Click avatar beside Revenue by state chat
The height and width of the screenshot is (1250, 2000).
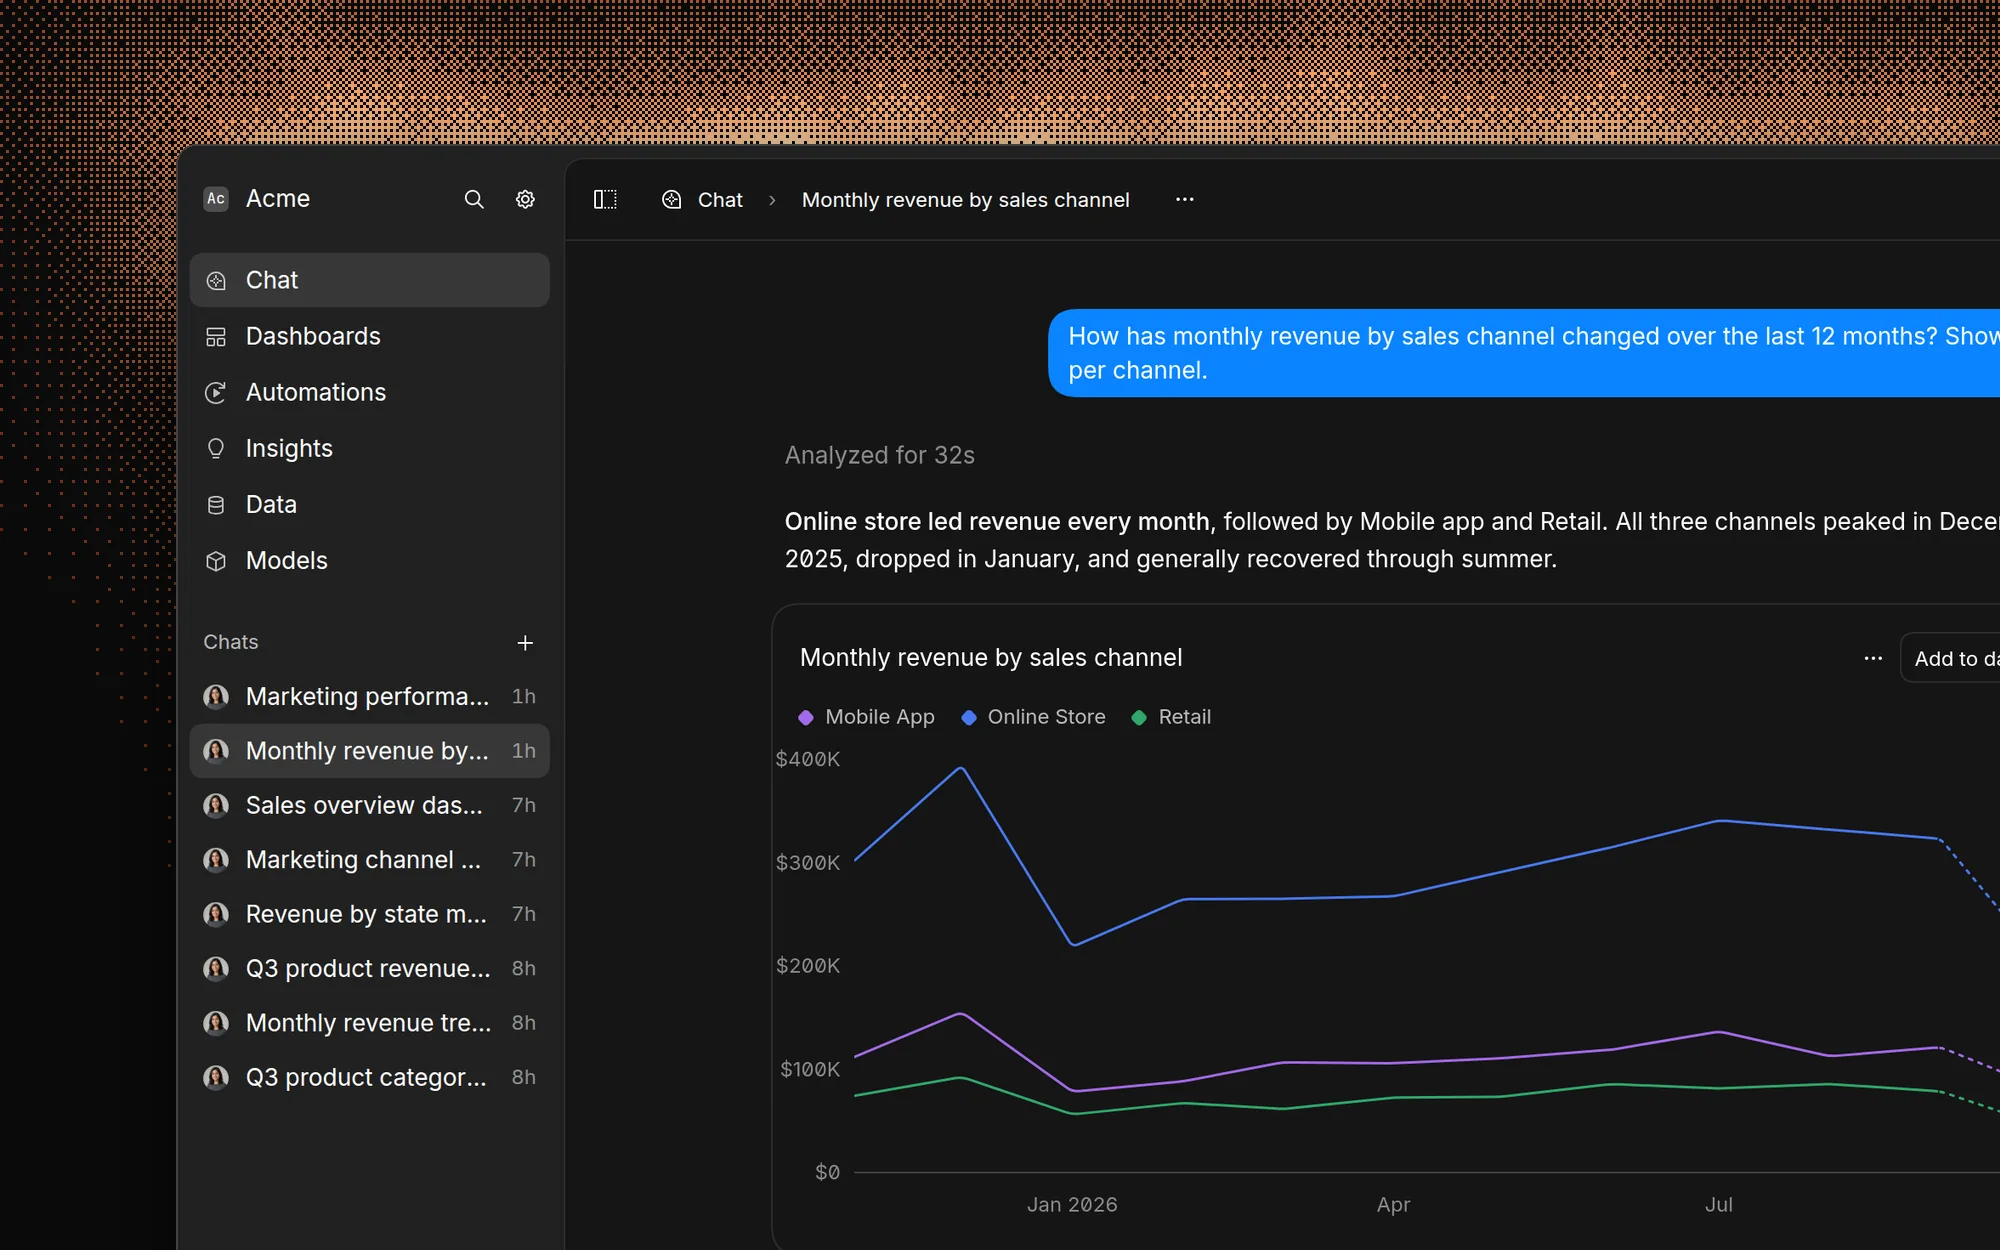coord(216,914)
